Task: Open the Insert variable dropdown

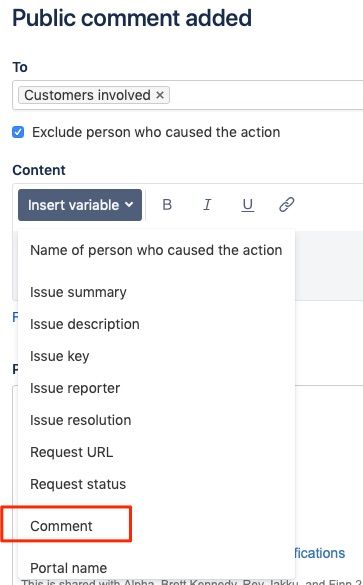Action: click(80, 205)
